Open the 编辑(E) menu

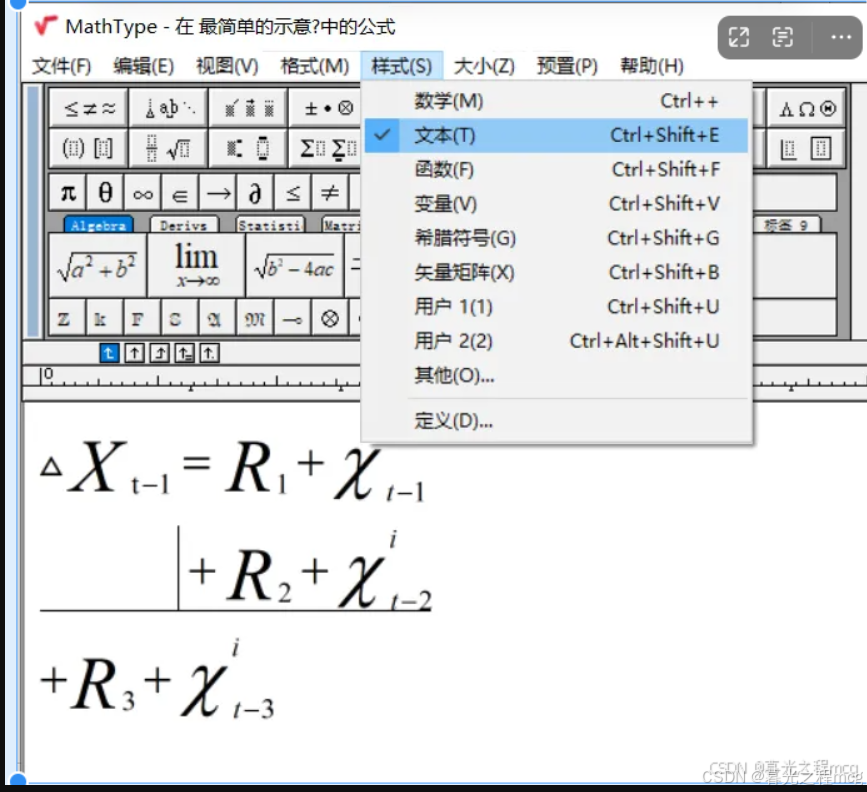[x=143, y=66]
